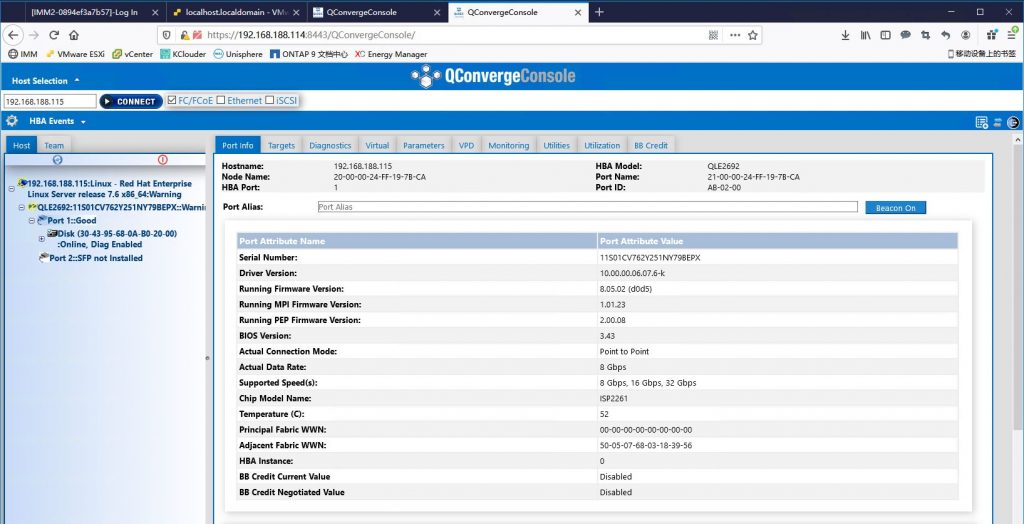Open the Energy Manager bookmark
The height and width of the screenshot is (524, 1024).
[x=391, y=54]
